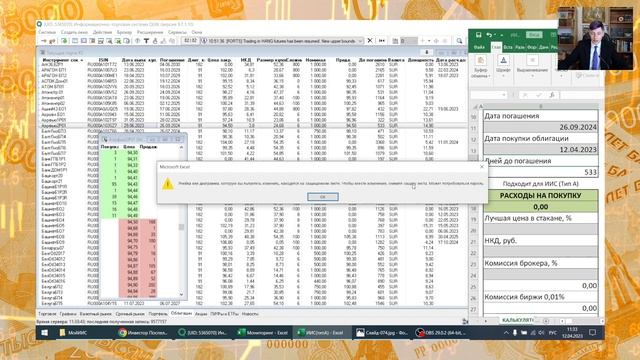This screenshot has height=360, width=640.
Task: Click the green table icon in QUIK toolbar
Action: coord(64,41)
